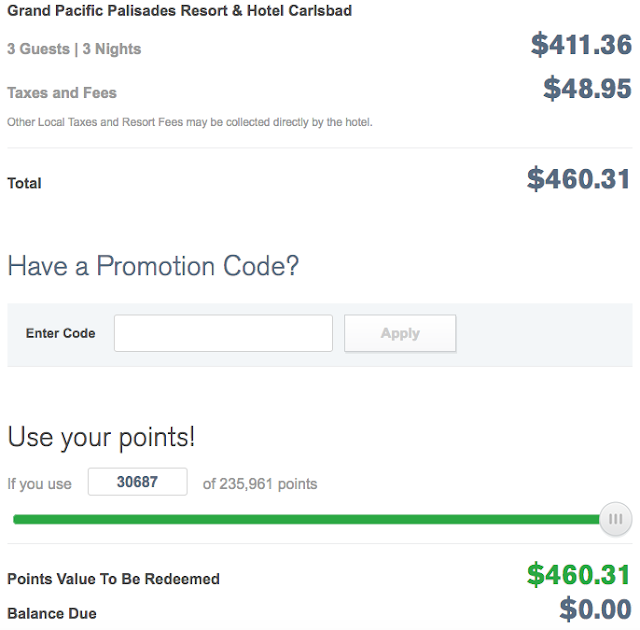Click the local taxes and resort fees note
Screen dimensions: 640x630
189,122
